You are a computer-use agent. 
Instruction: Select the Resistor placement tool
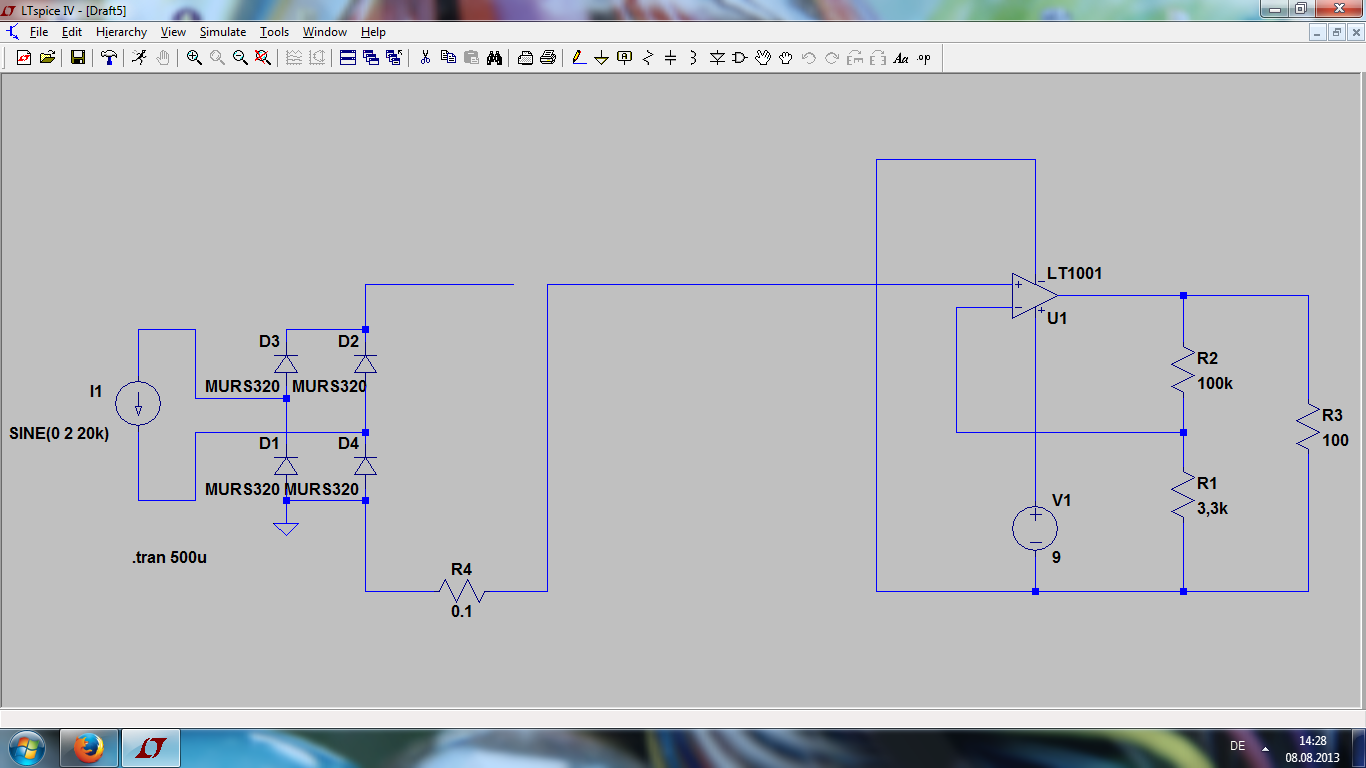[x=647, y=58]
